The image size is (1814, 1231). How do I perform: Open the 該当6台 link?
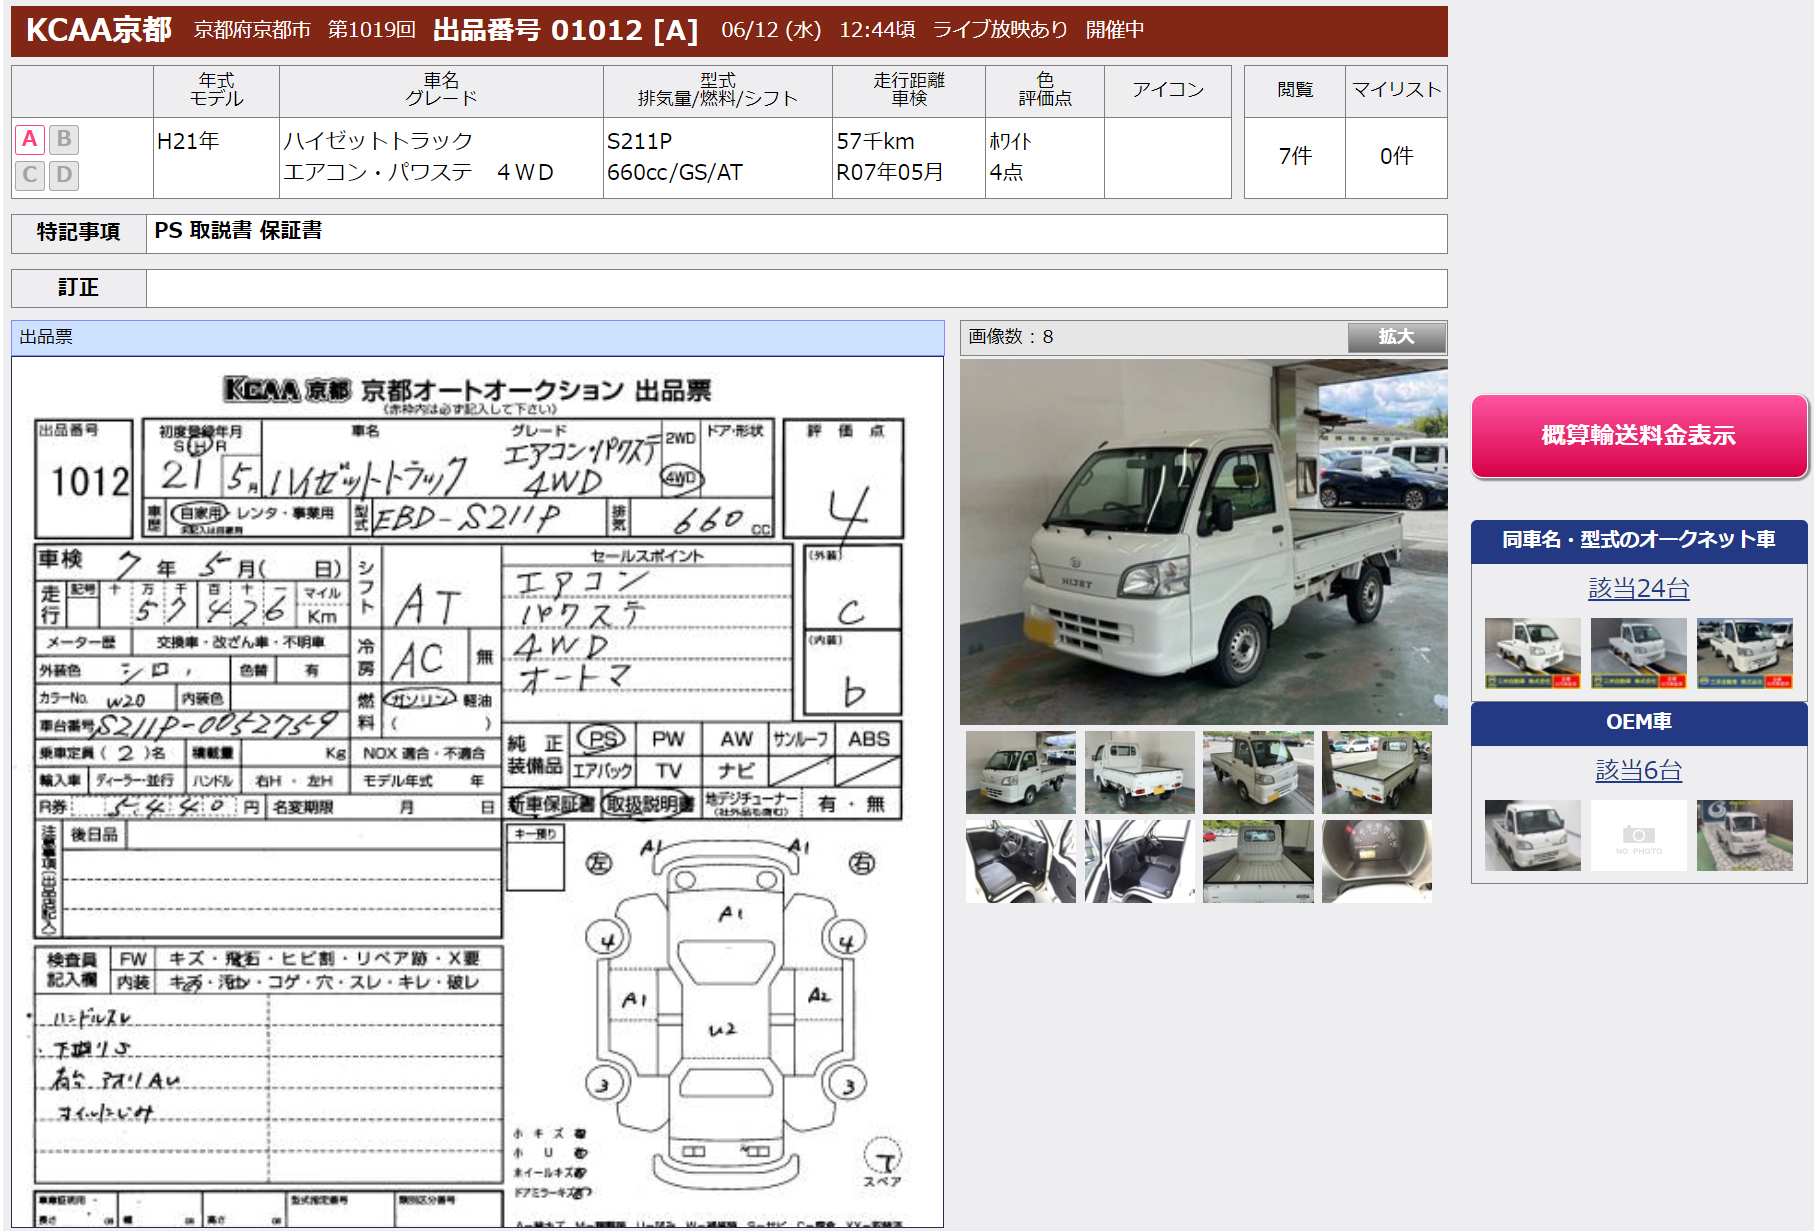pos(1639,770)
